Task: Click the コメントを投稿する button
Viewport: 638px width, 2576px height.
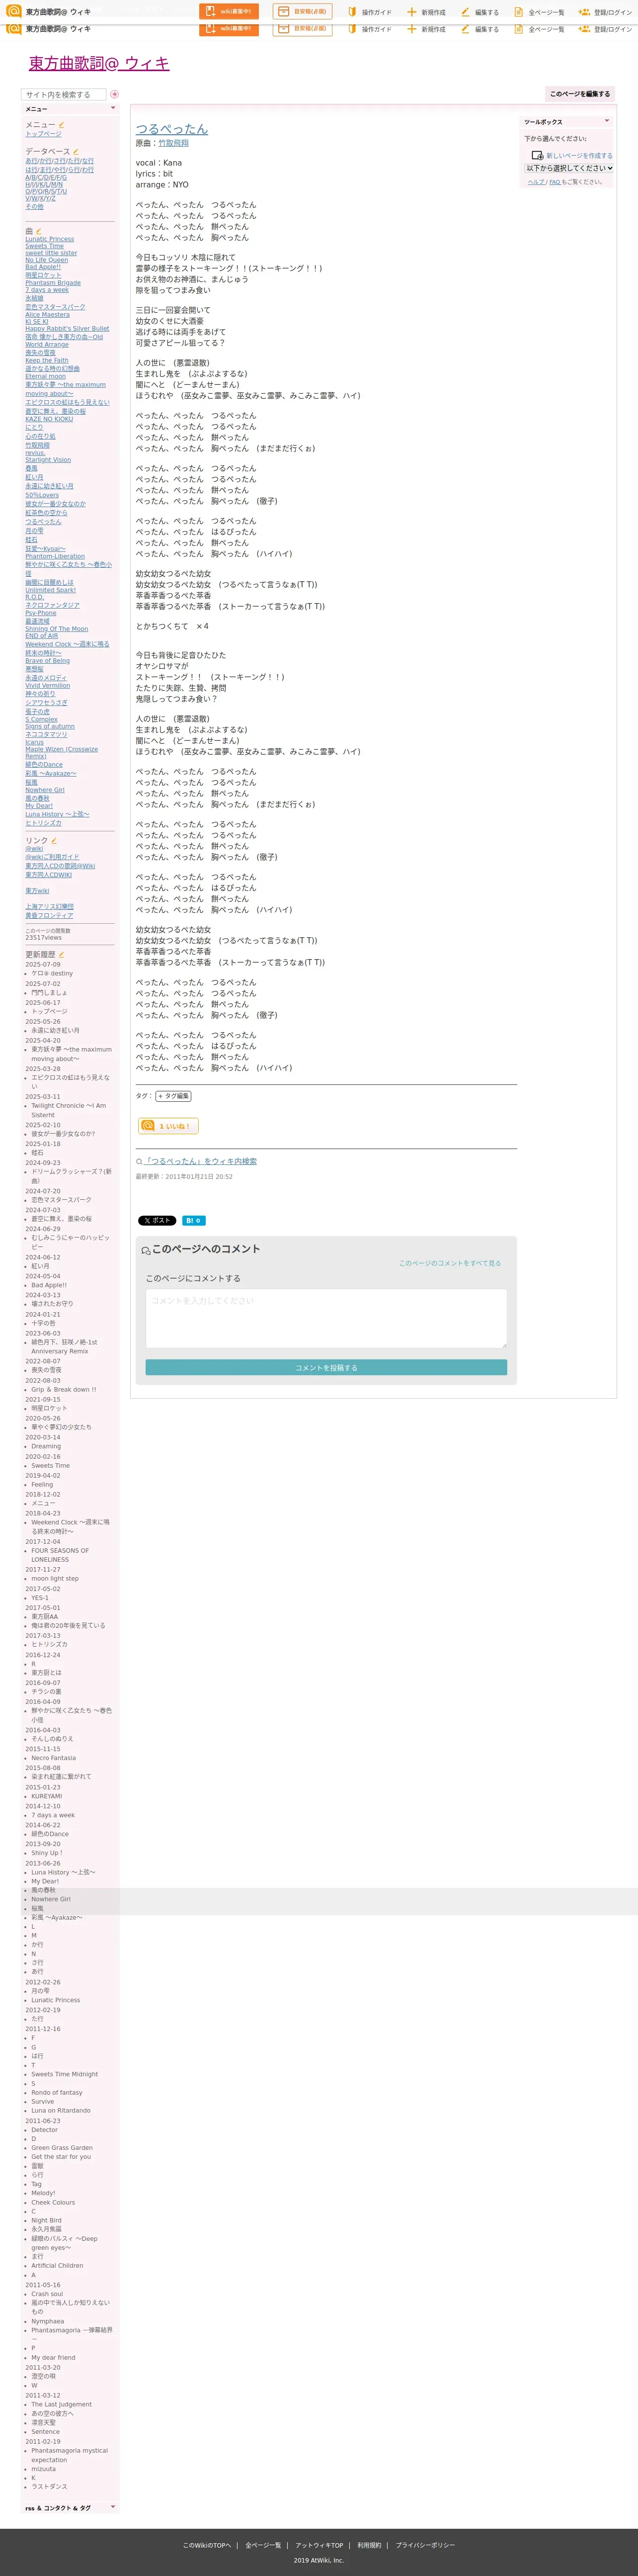Action: pyautogui.click(x=326, y=1367)
